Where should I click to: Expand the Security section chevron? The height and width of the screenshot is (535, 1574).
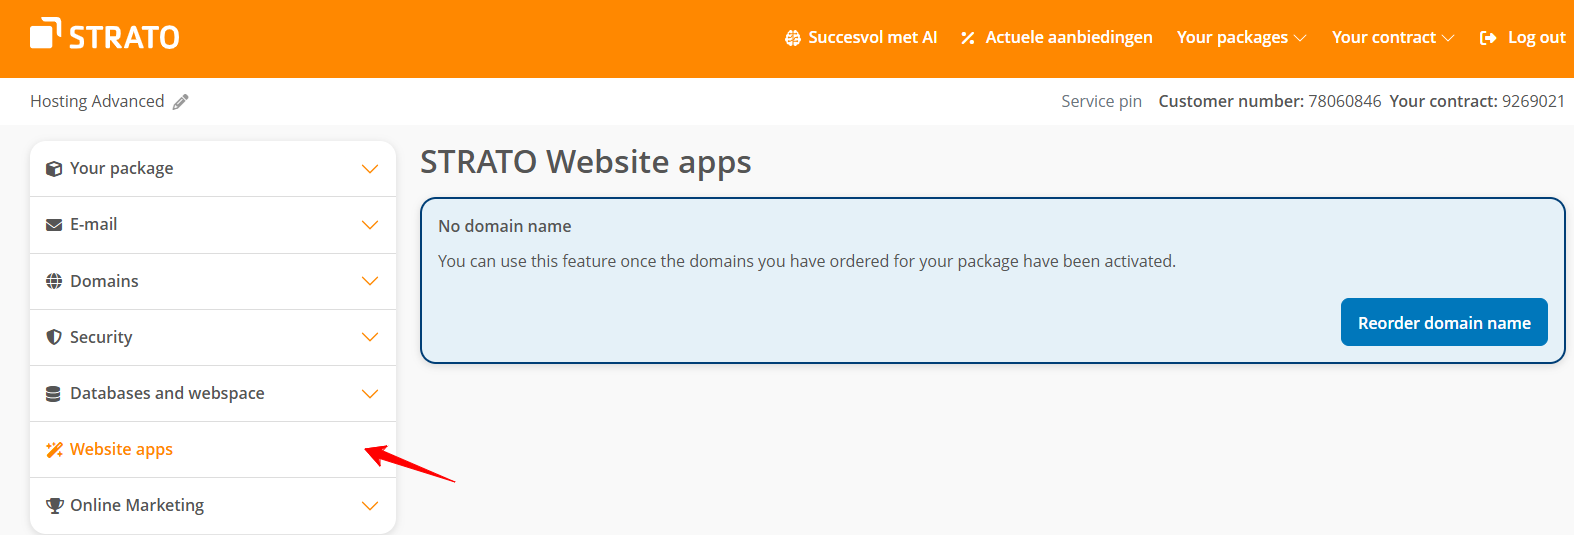click(370, 337)
